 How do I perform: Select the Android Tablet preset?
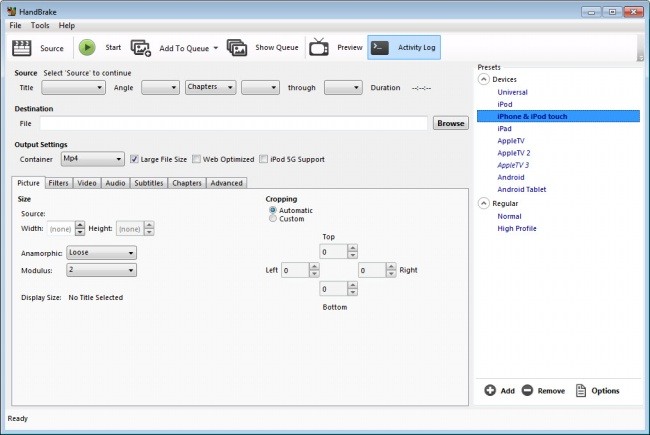521,189
